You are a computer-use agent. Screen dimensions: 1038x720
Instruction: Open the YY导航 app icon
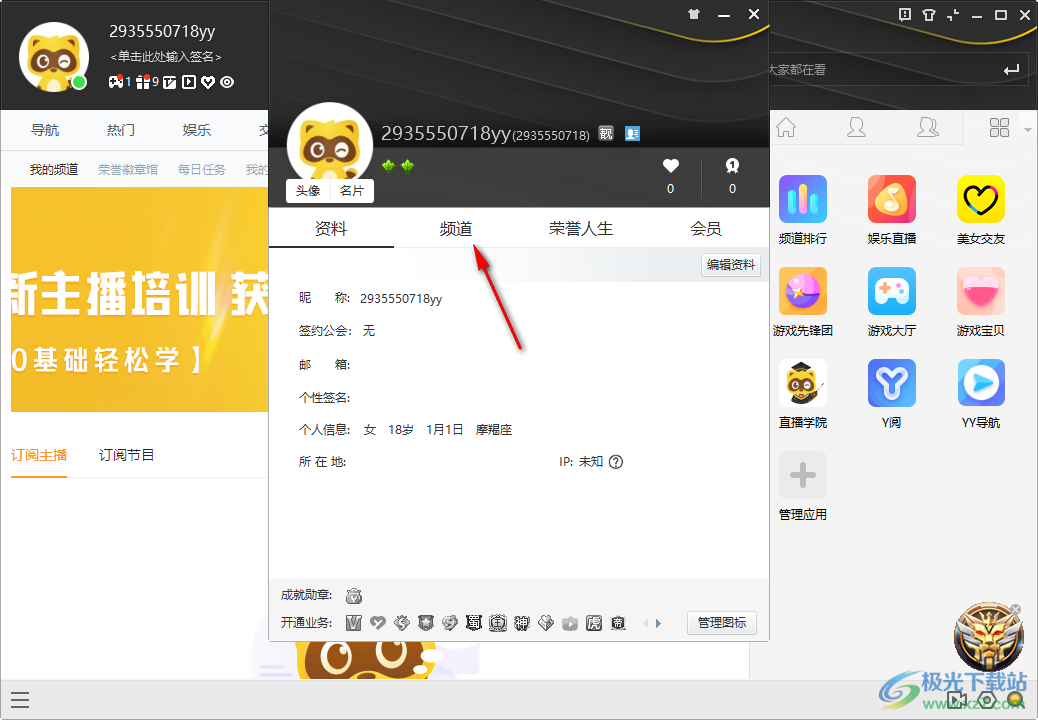[x=981, y=382]
